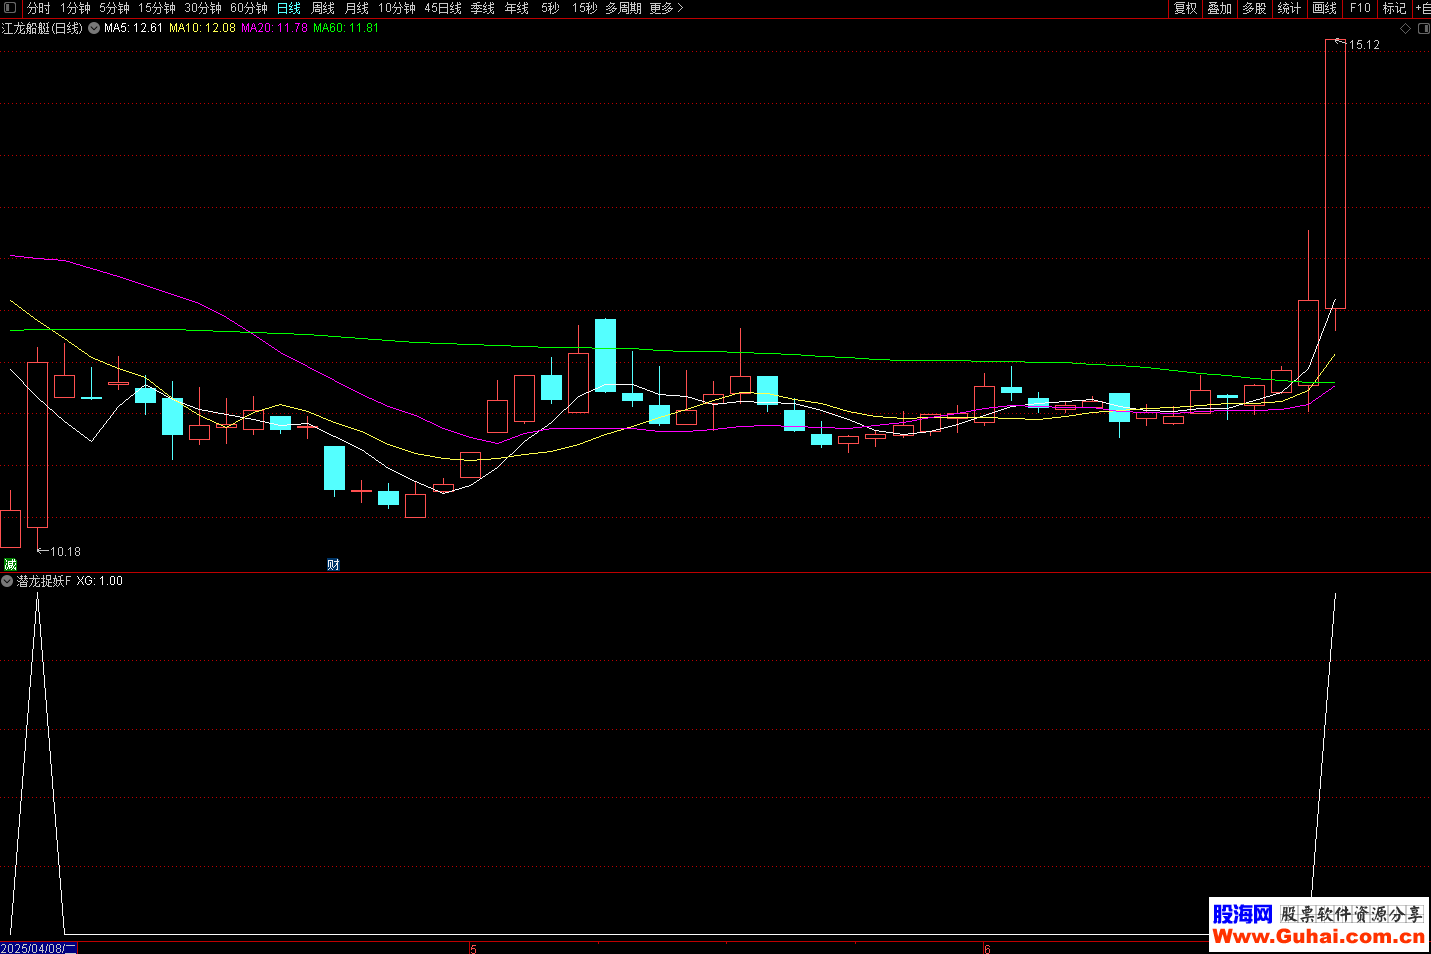Click the 叠加 overlay button
Viewport: 1431px width, 954px height.
coord(1220,8)
